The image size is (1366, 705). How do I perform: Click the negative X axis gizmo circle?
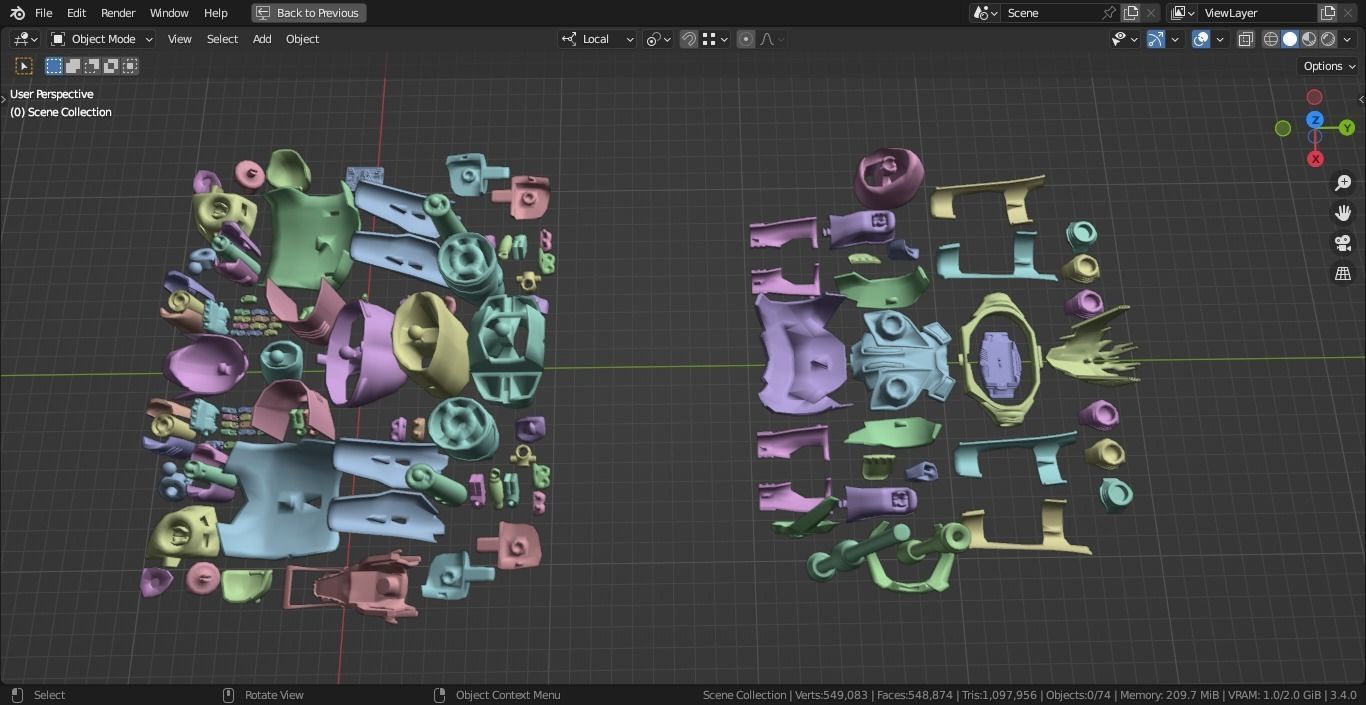(1315, 97)
